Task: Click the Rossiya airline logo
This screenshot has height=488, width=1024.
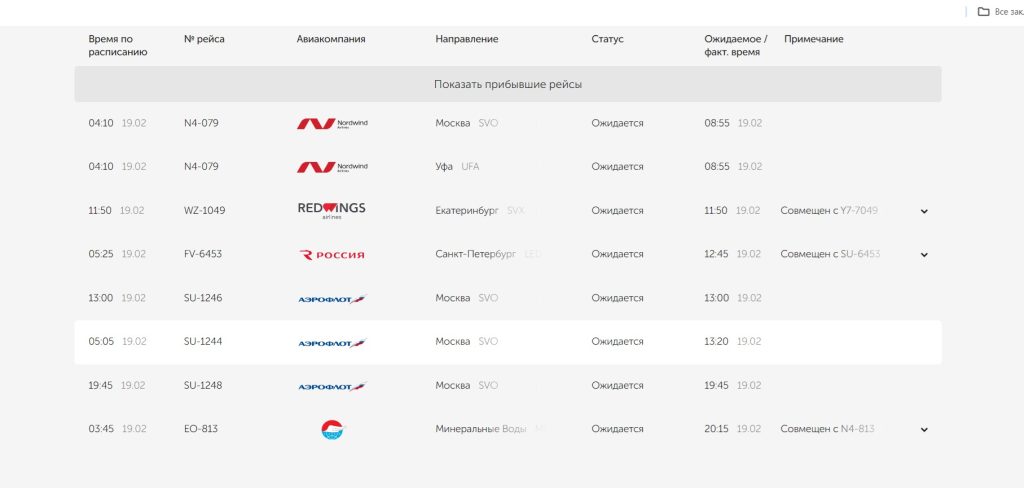Action: [x=332, y=254]
